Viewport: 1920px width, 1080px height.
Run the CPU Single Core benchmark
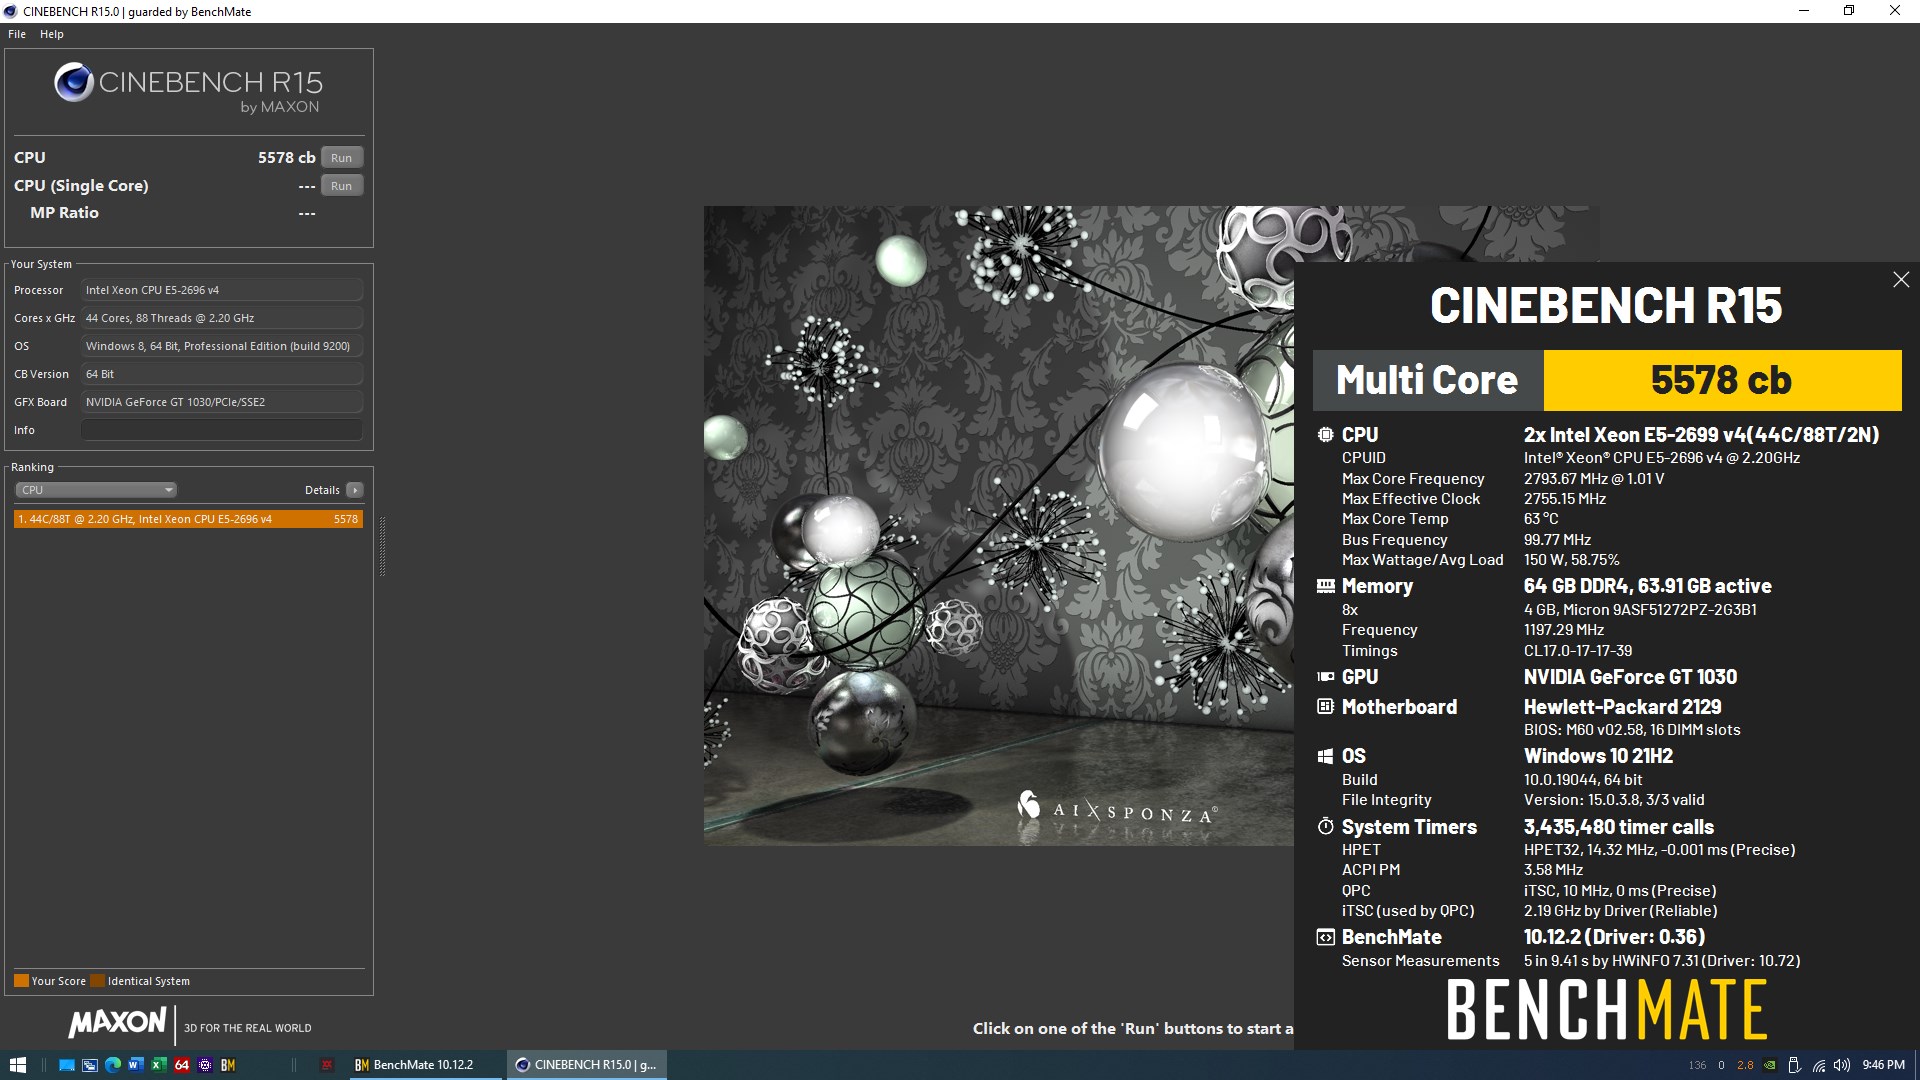pos(342,186)
